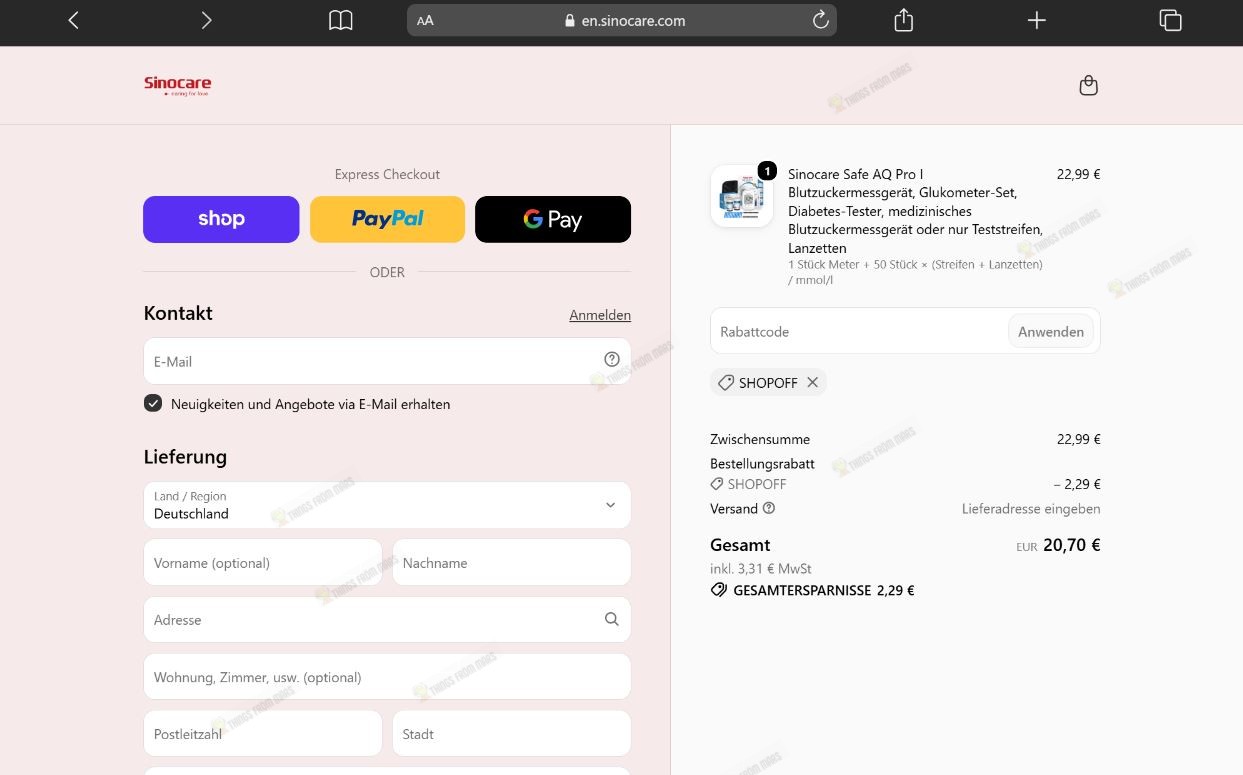Click the Lieferadresse eingeben text
Viewport: 1243px width, 775px height.
1031,508
